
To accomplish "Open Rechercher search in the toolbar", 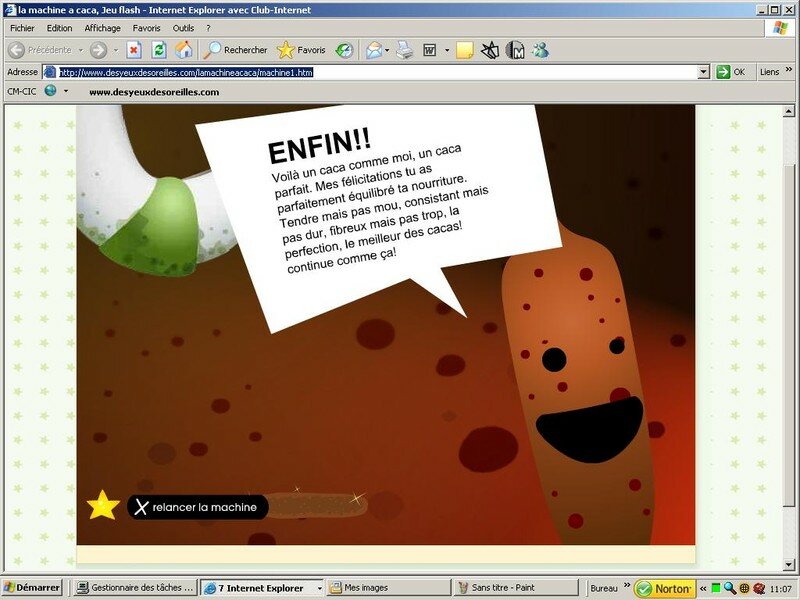I will pyautogui.click(x=235, y=50).
